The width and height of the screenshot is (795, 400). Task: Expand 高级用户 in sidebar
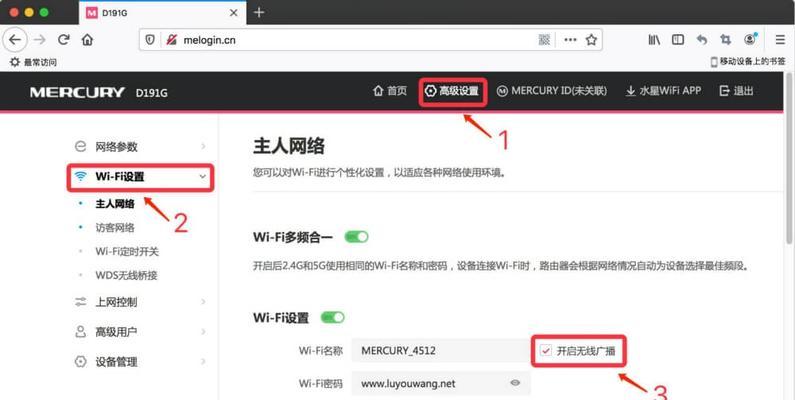click(x=140, y=332)
